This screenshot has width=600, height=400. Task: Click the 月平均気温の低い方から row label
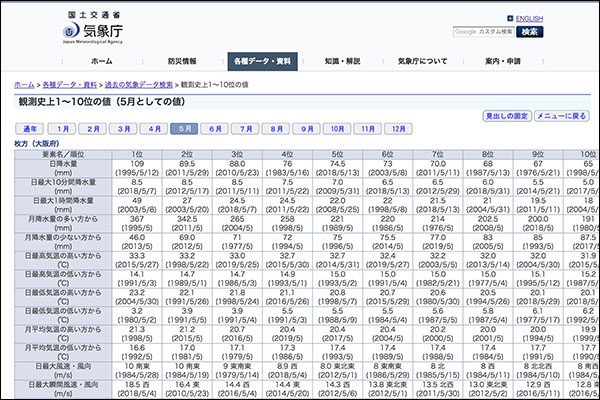(63, 352)
